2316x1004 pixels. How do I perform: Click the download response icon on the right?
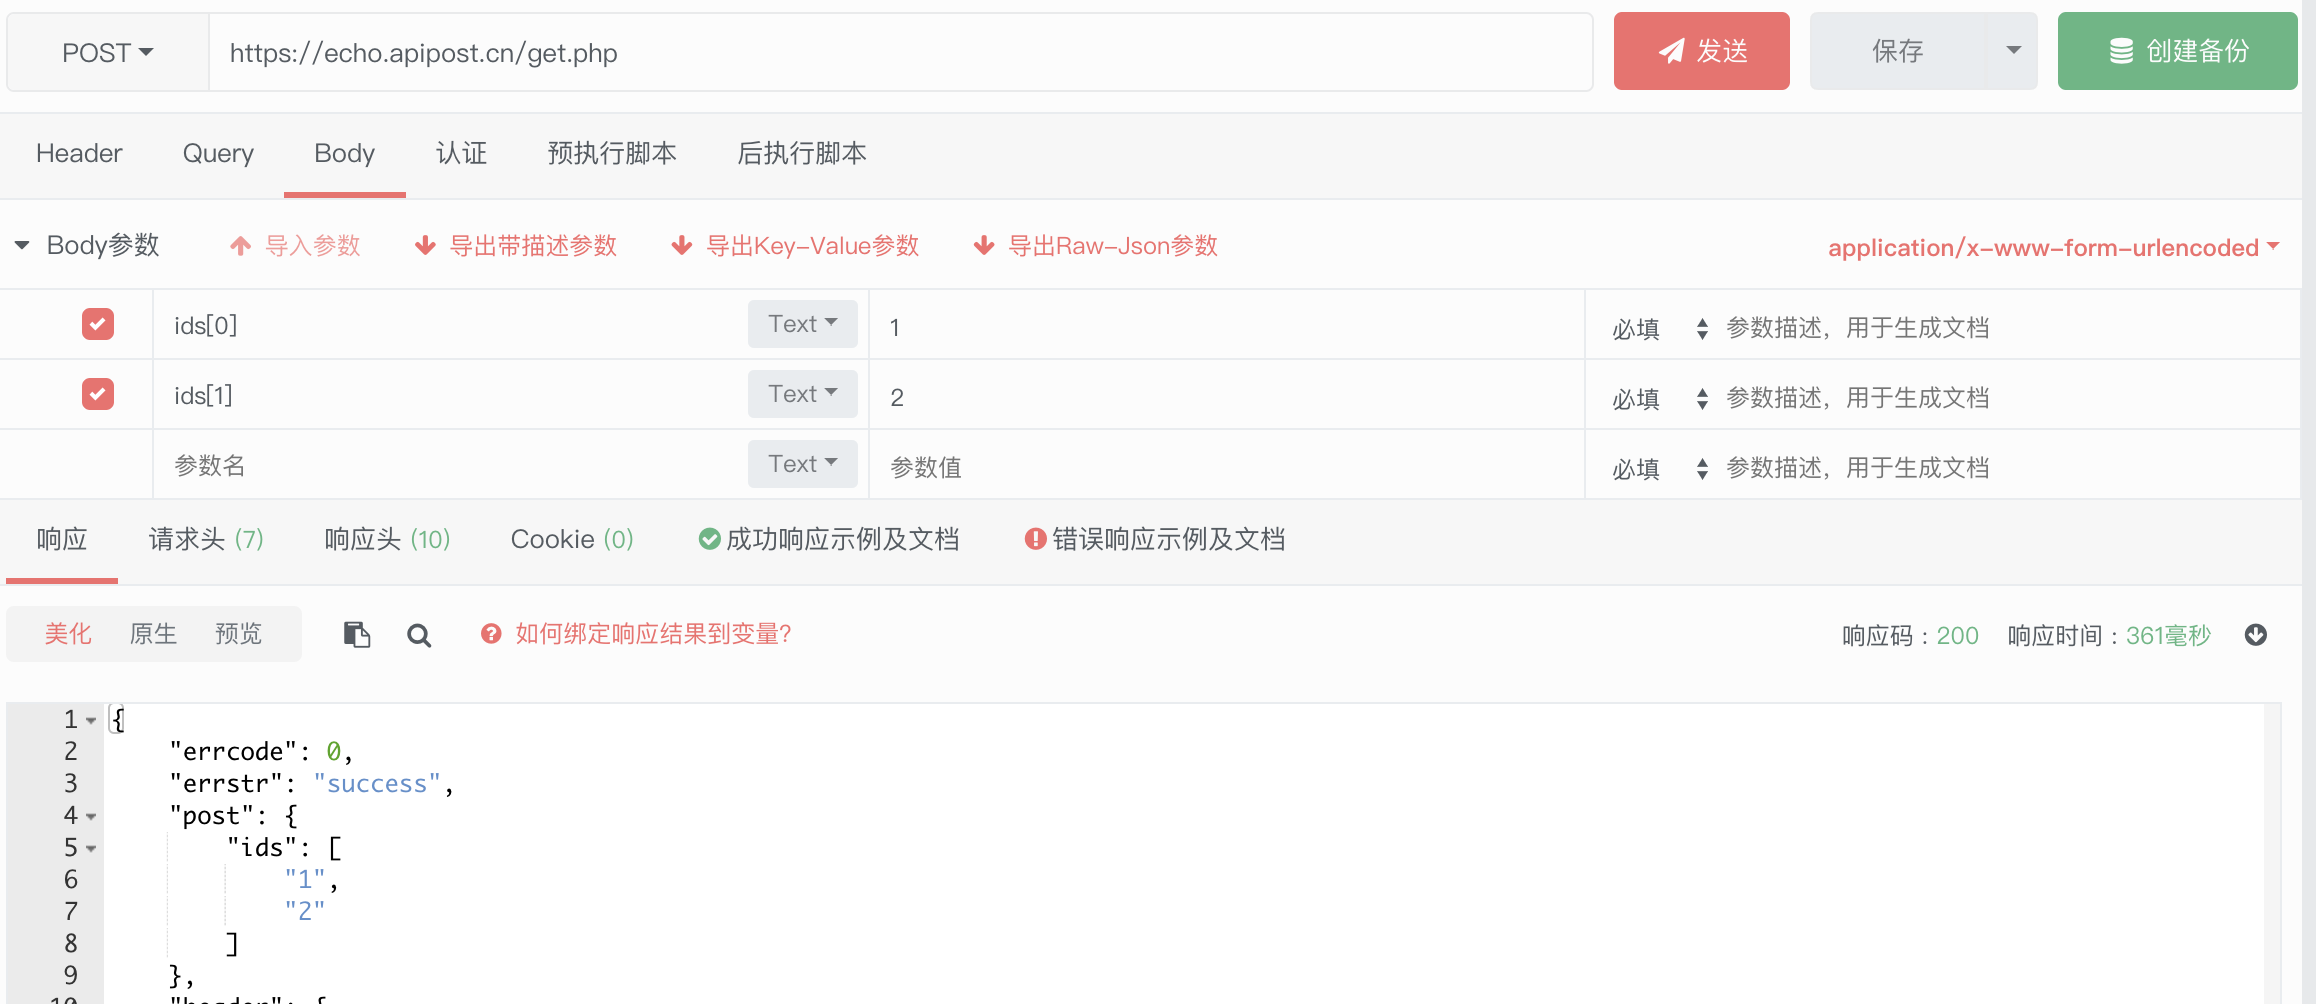tap(2256, 634)
